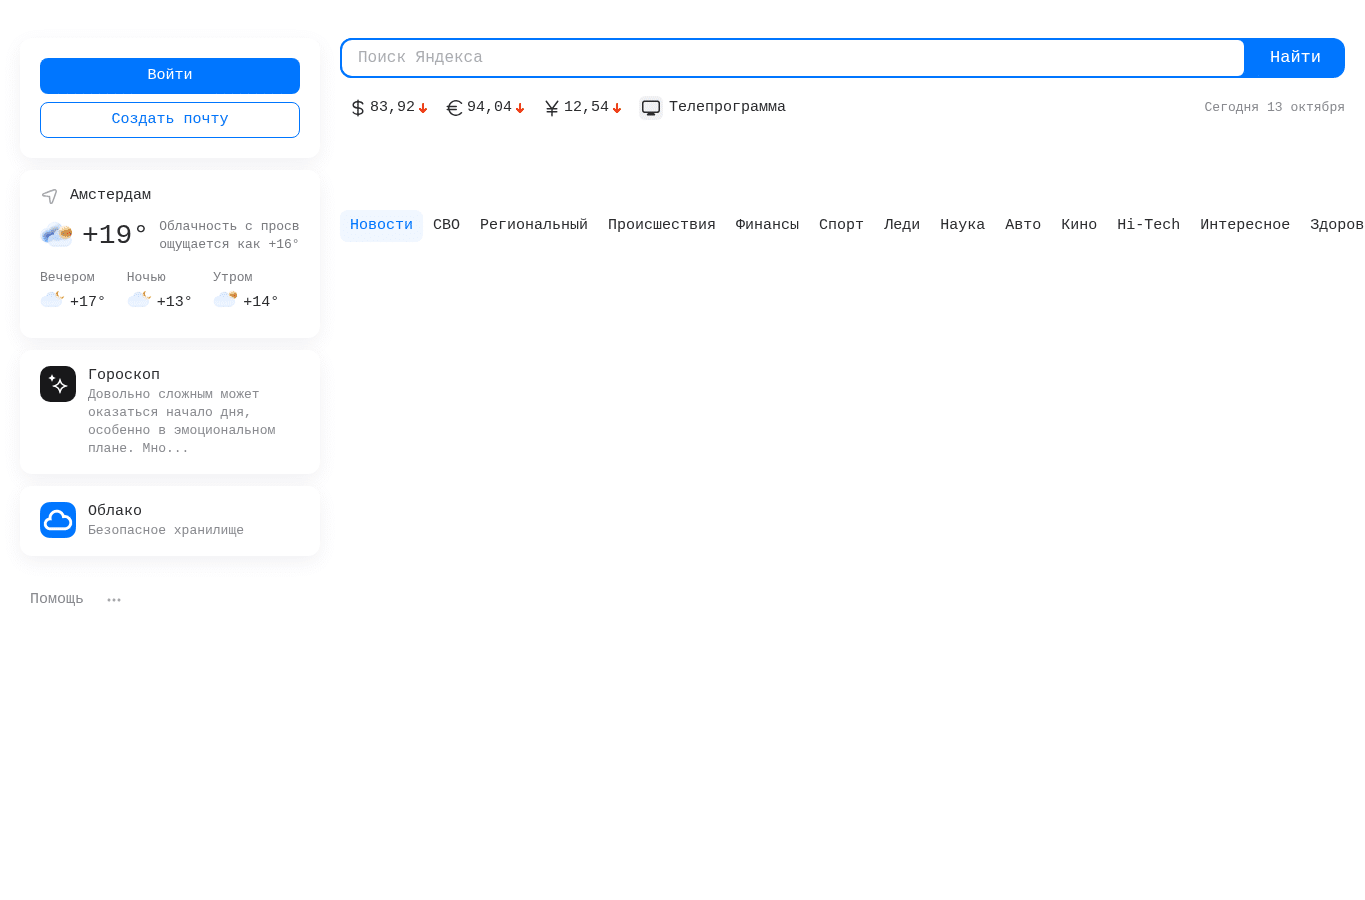
Task: Focus the Поиск Яндекса search field
Action: (793, 58)
